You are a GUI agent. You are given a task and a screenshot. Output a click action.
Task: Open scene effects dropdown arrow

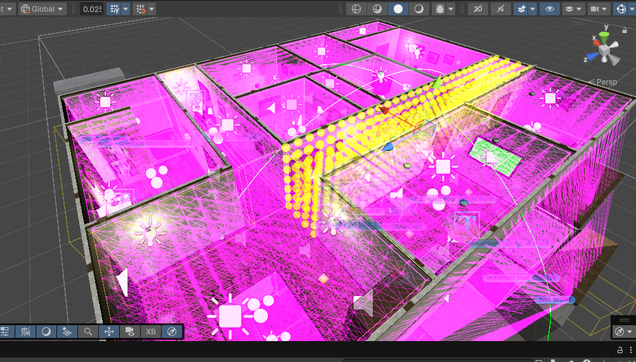533,9
